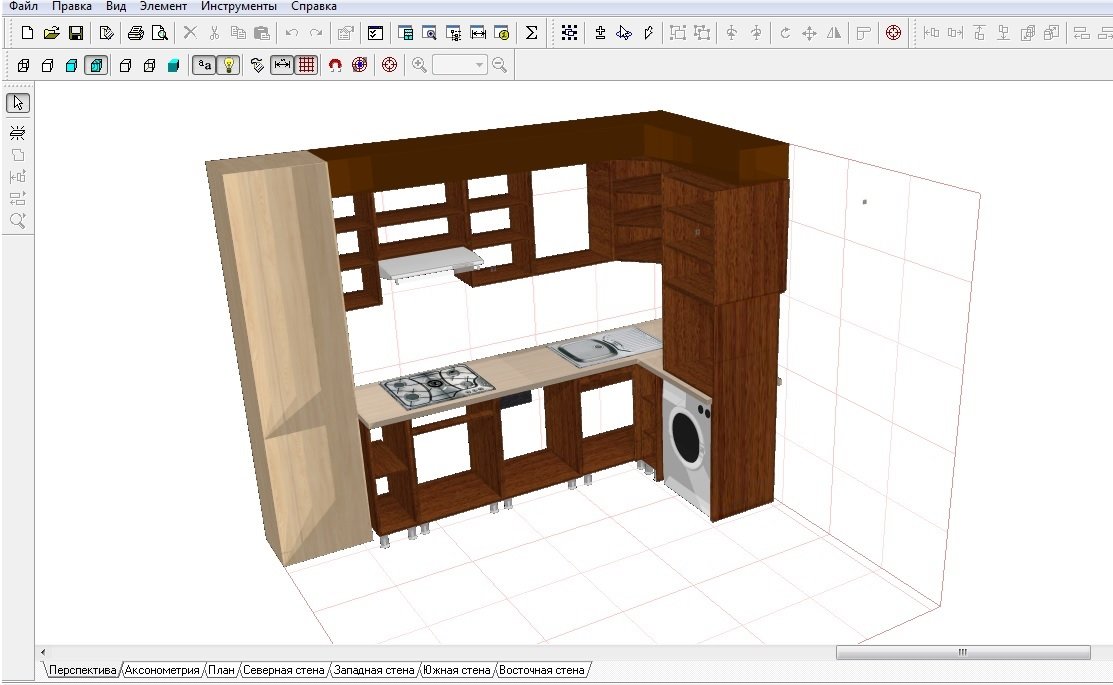Print the kitchen design
This screenshot has width=1113, height=685.
[x=136, y=33]
